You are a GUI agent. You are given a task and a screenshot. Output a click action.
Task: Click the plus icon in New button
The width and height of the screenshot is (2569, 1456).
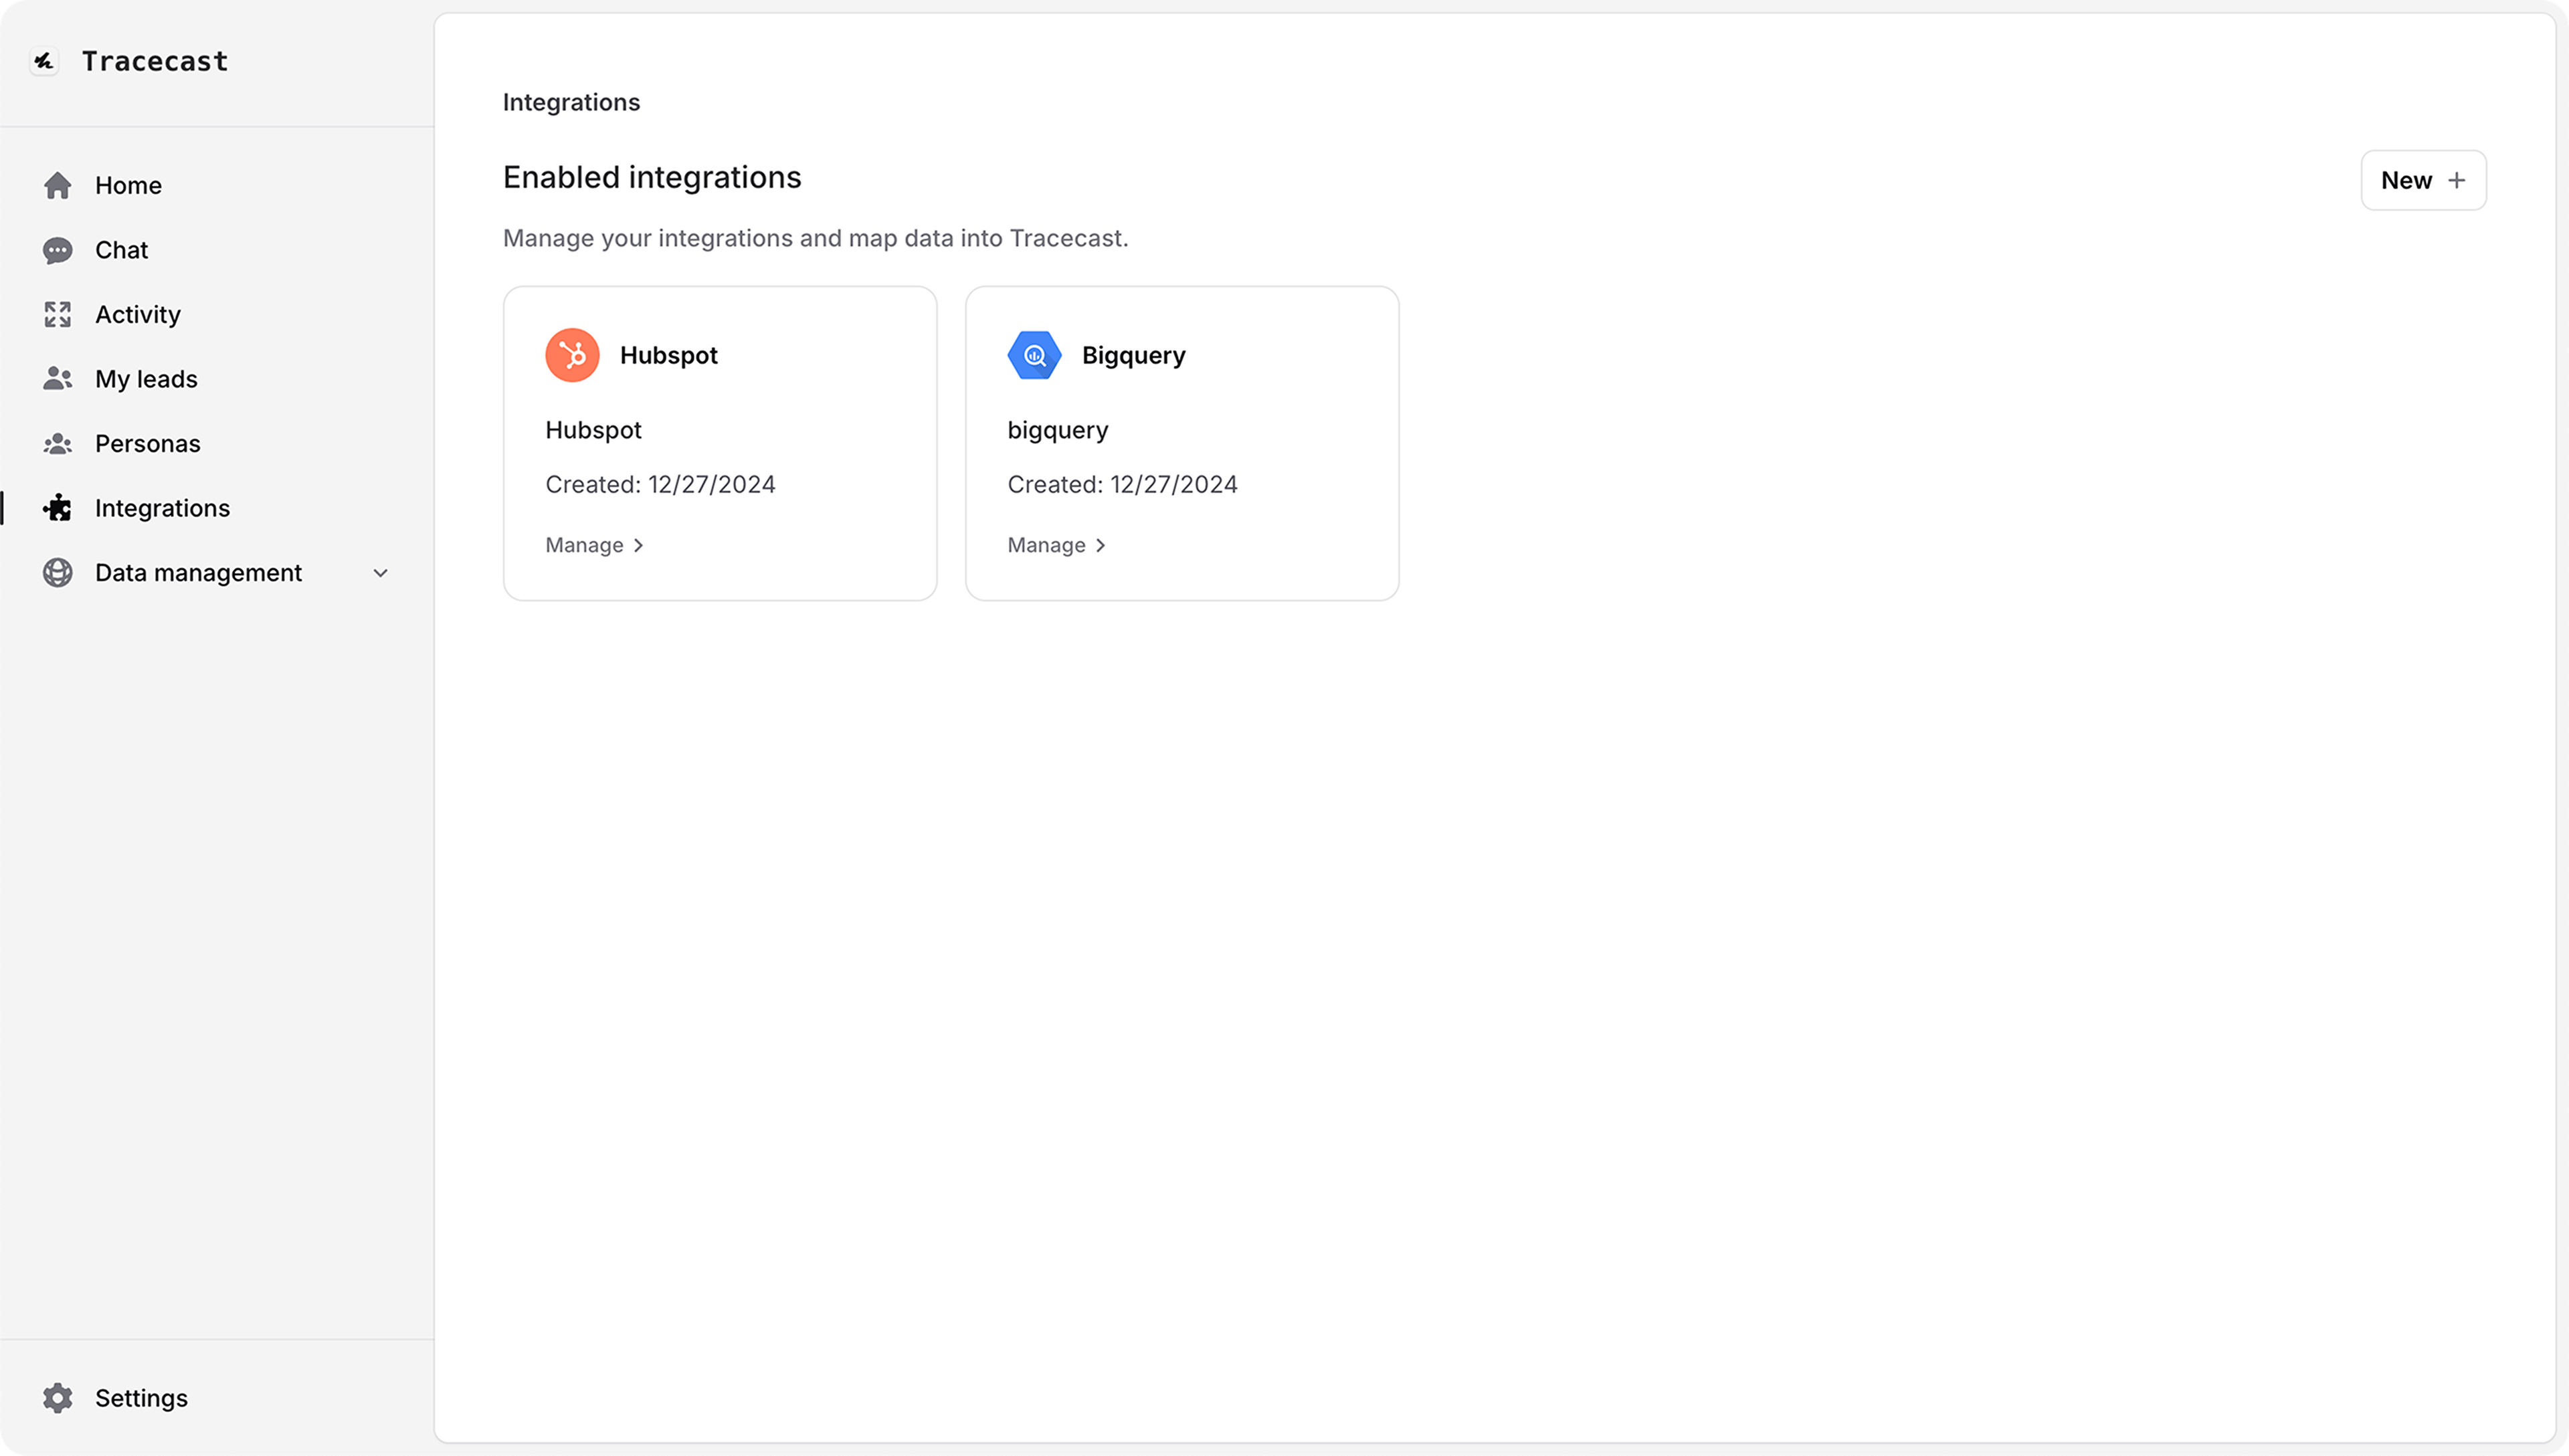(x=2456, y=180)
